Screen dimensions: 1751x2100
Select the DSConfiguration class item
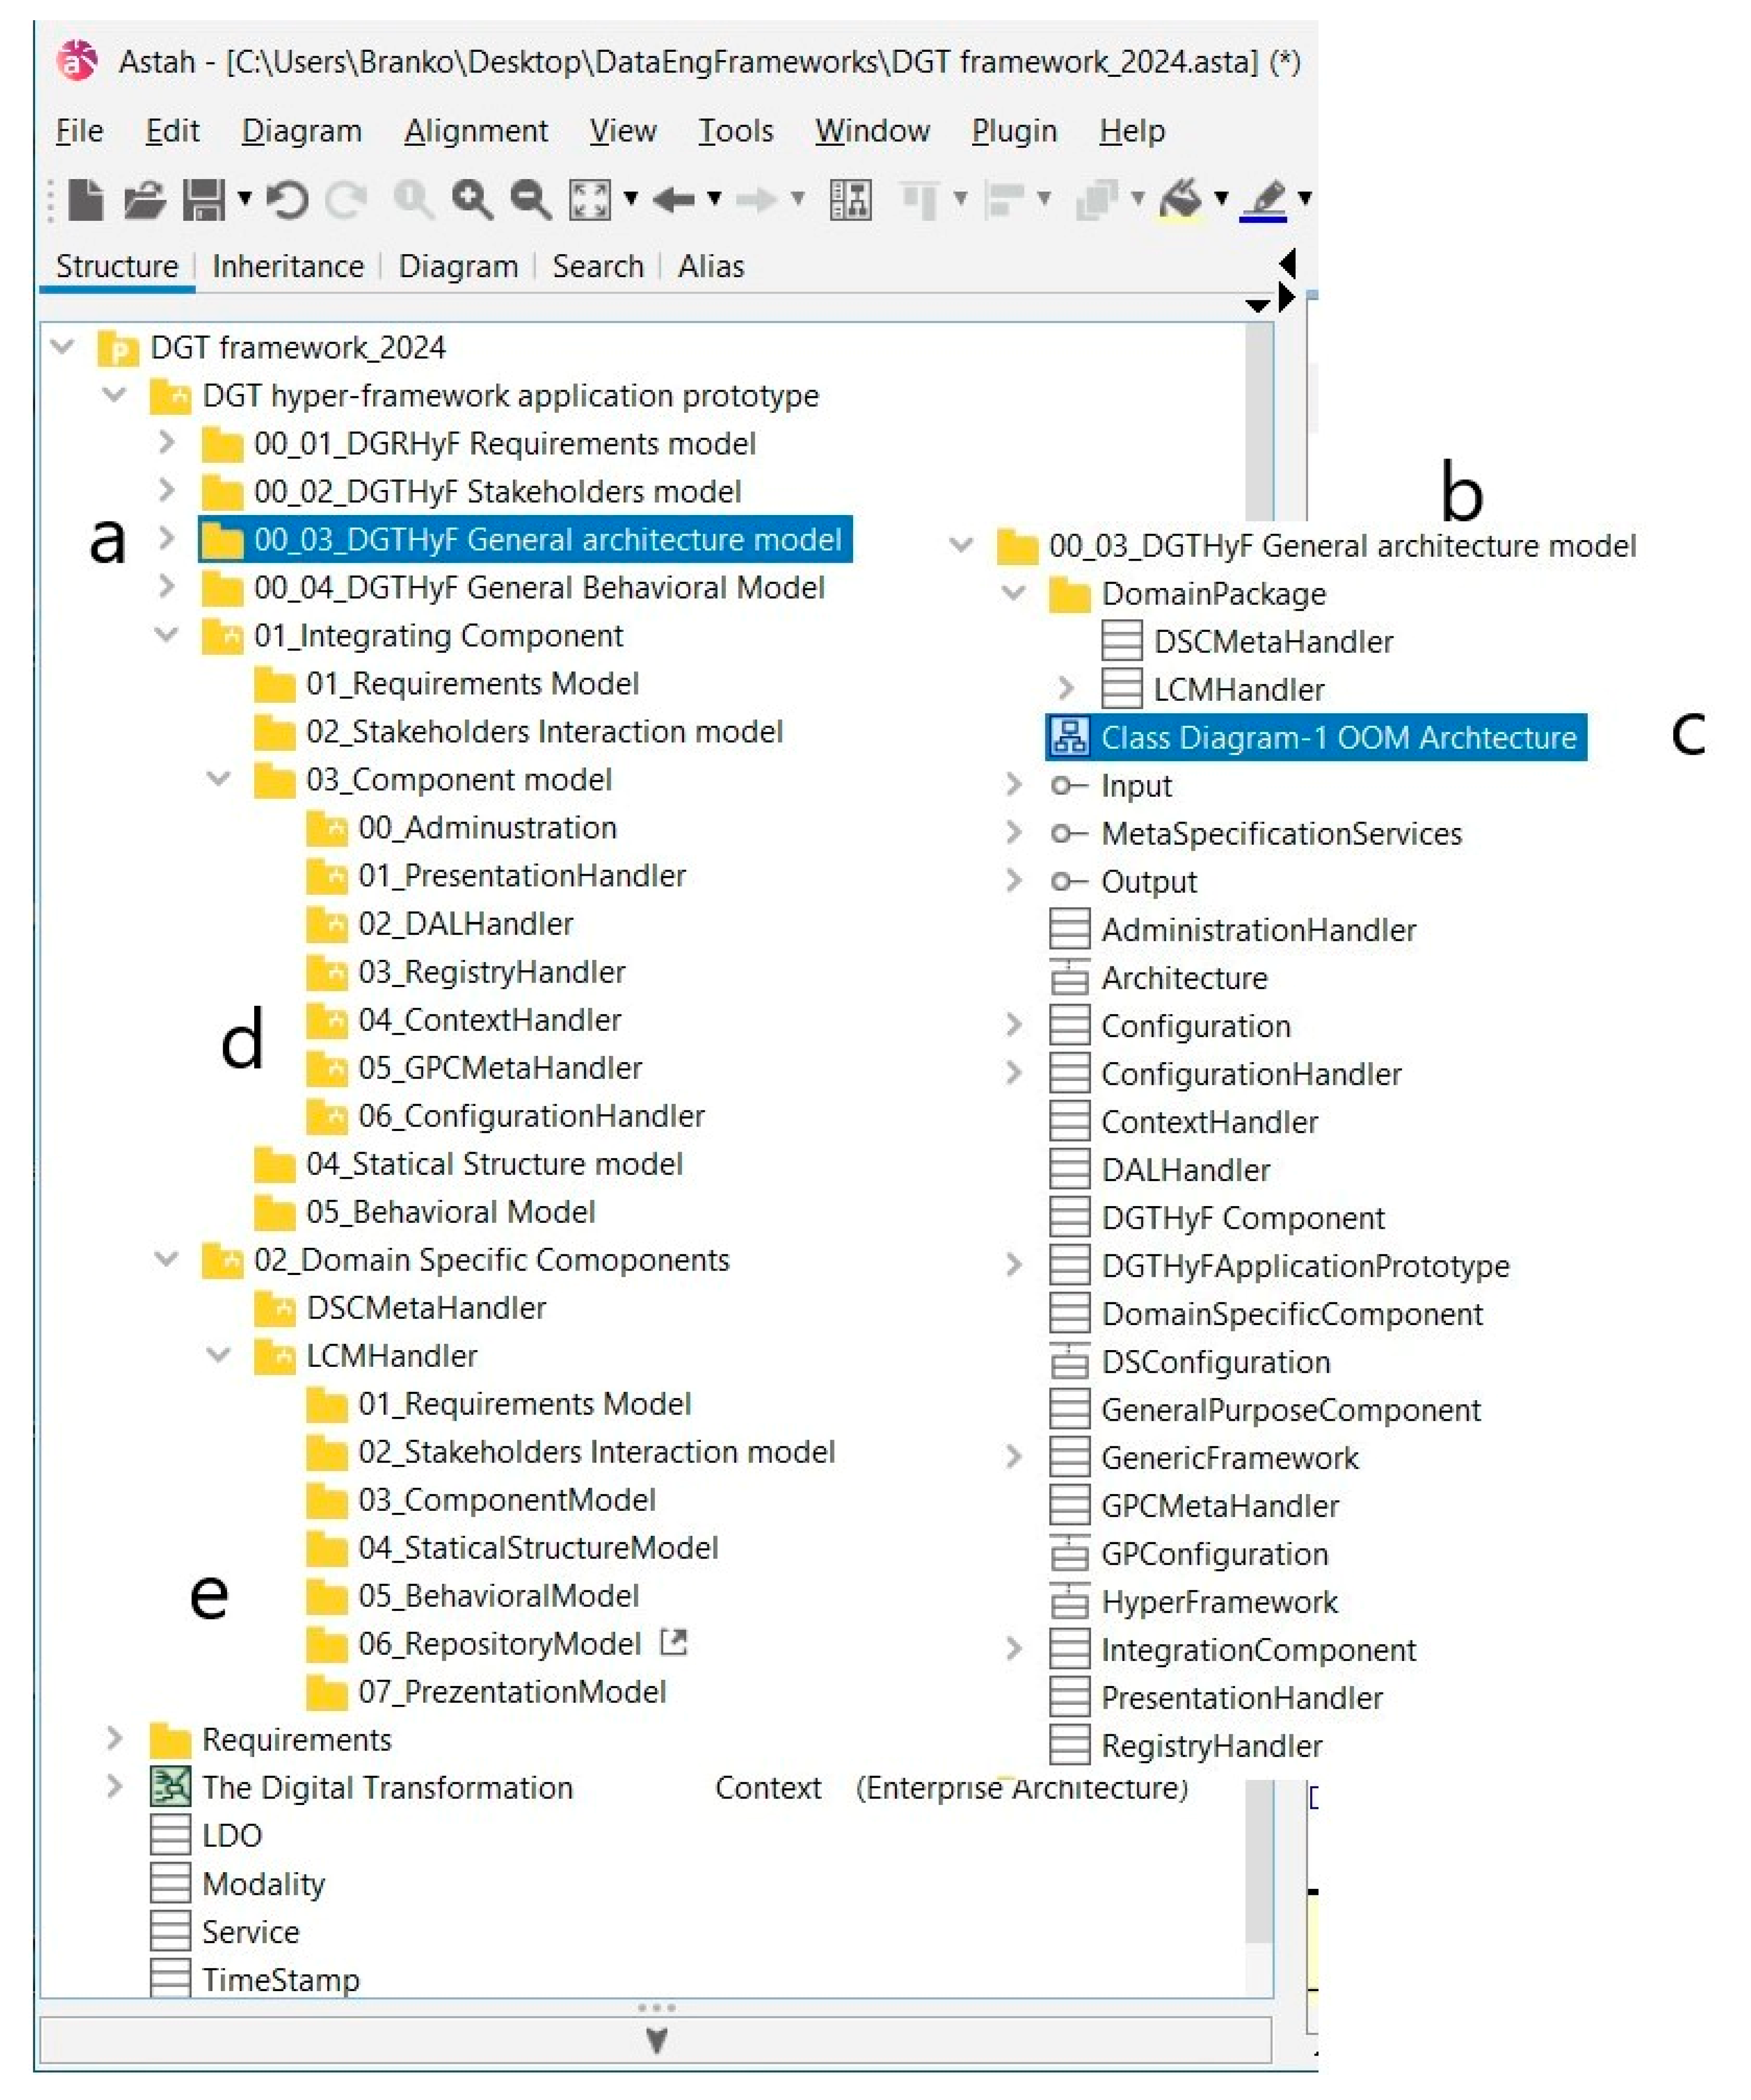(x=1190, y=1362)
